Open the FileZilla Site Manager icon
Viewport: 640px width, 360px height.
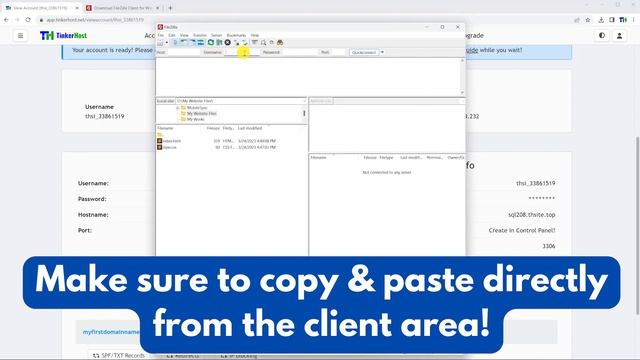point(160,42)
